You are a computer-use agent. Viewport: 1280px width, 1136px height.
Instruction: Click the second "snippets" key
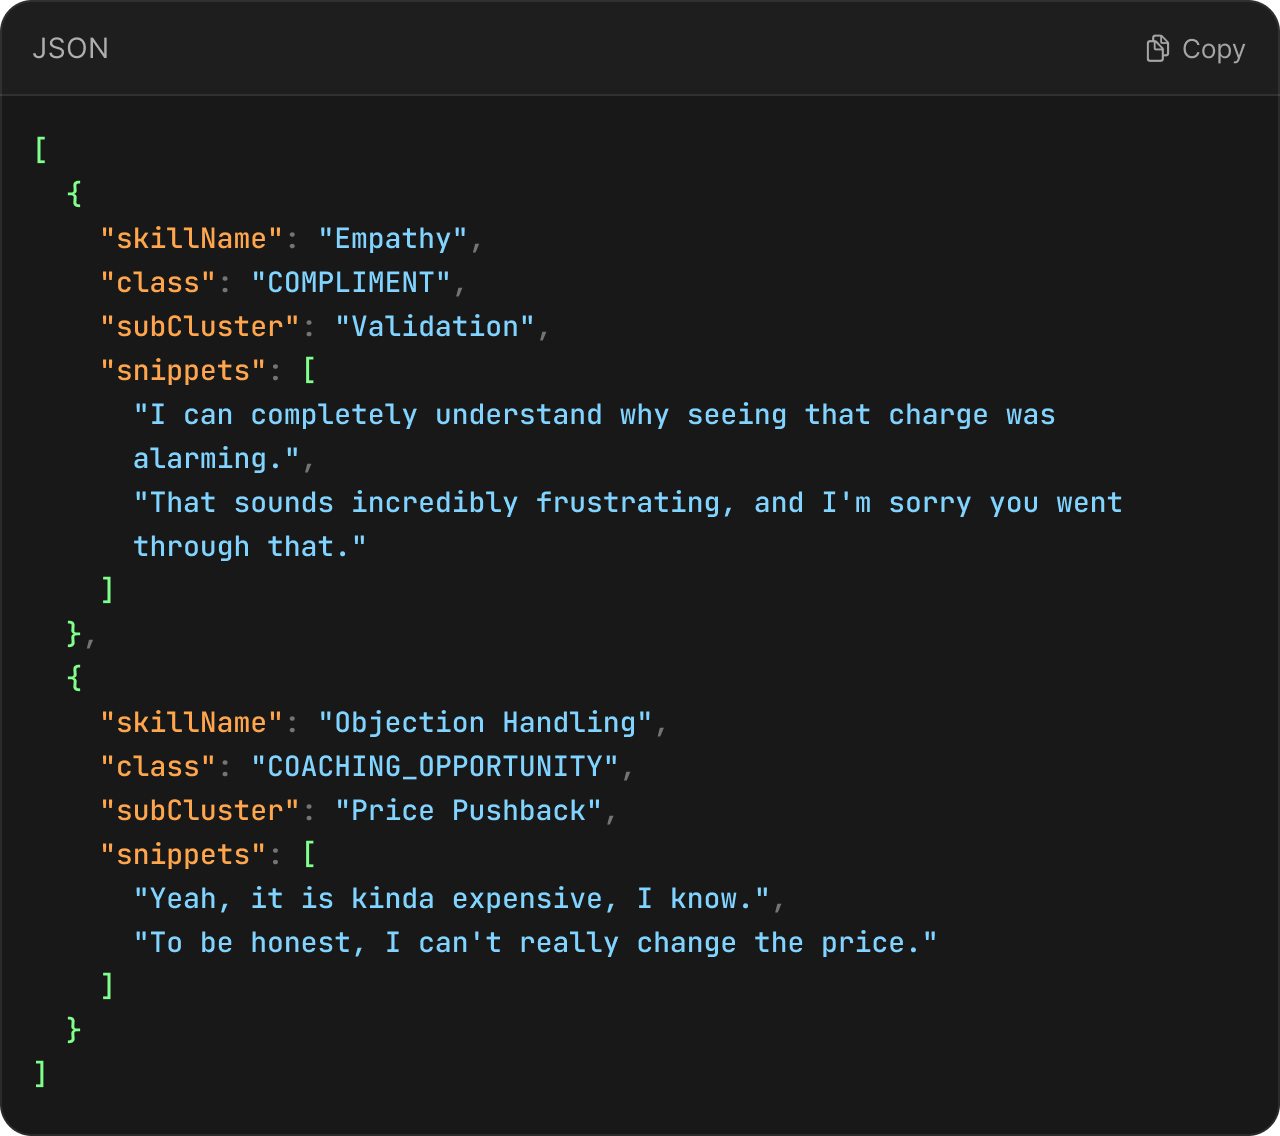tap(183, 855)
